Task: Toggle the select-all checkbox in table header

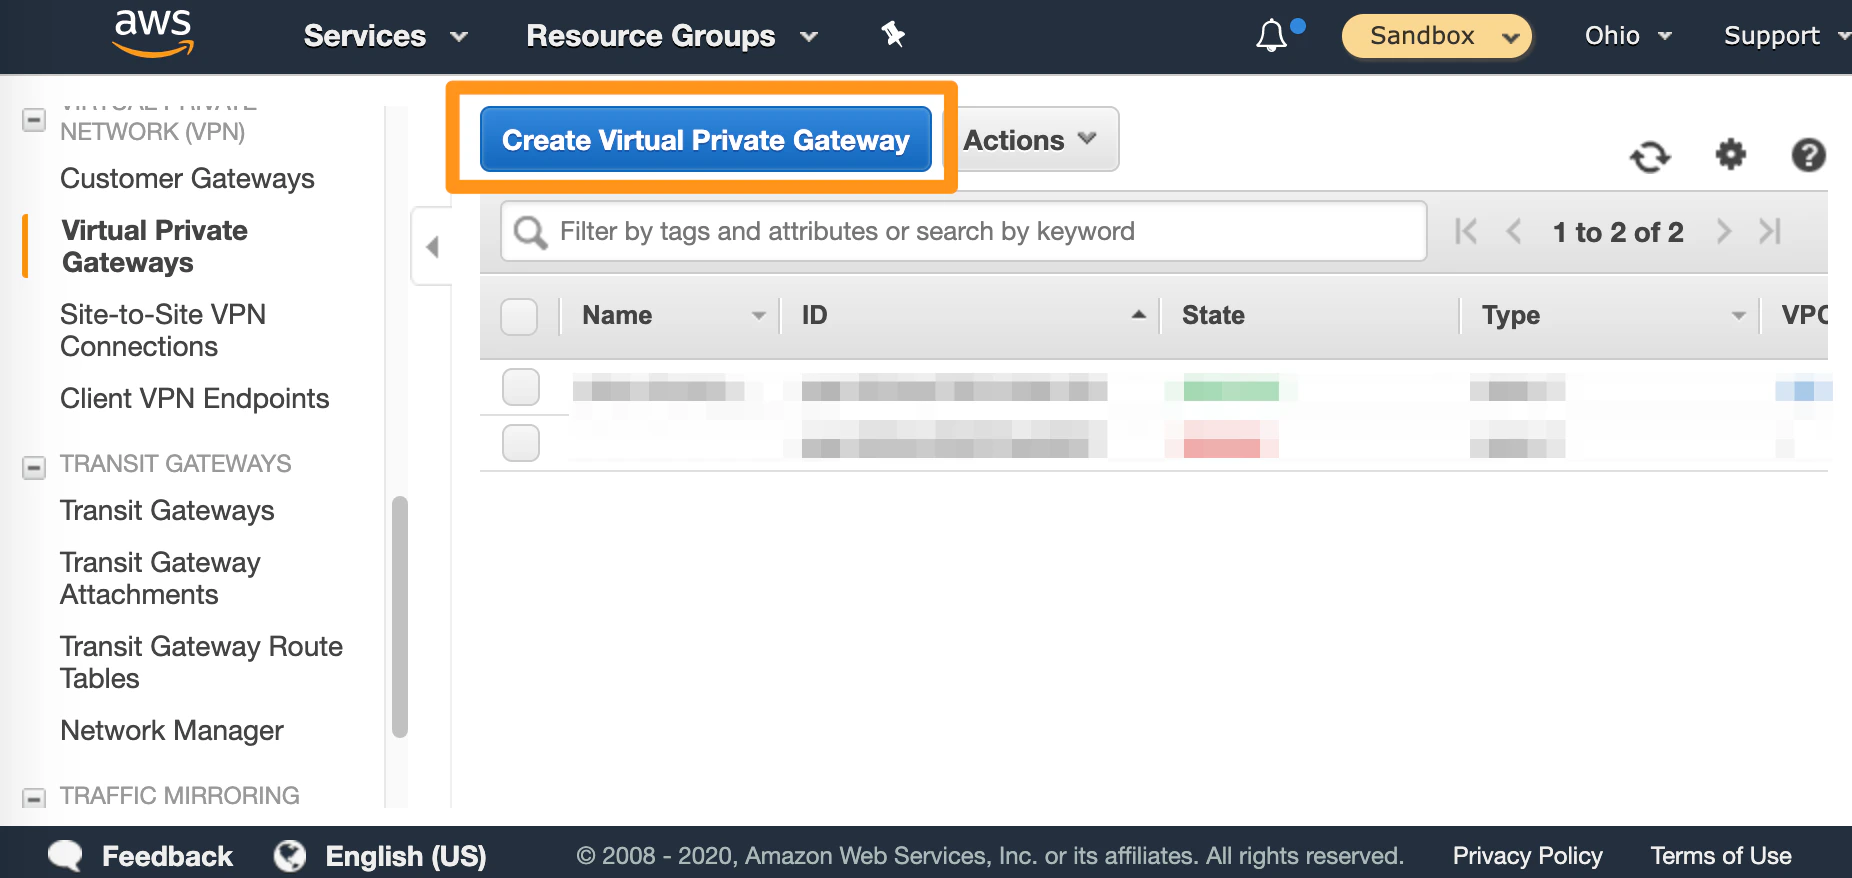Action: pyautogui.click(x=519, y=316)
